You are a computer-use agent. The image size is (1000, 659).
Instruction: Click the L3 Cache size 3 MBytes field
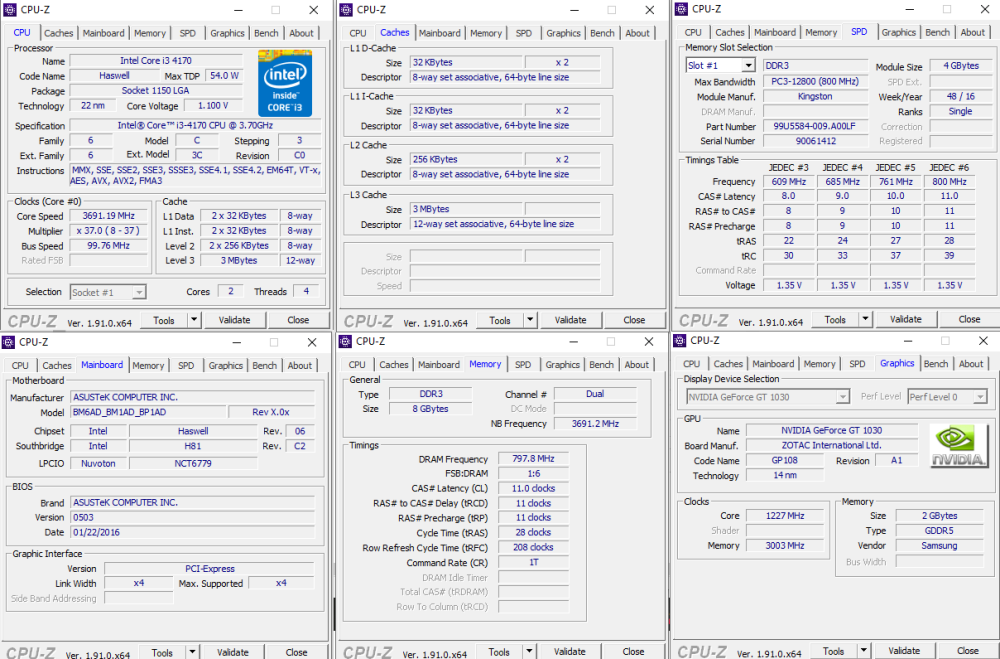466,209
